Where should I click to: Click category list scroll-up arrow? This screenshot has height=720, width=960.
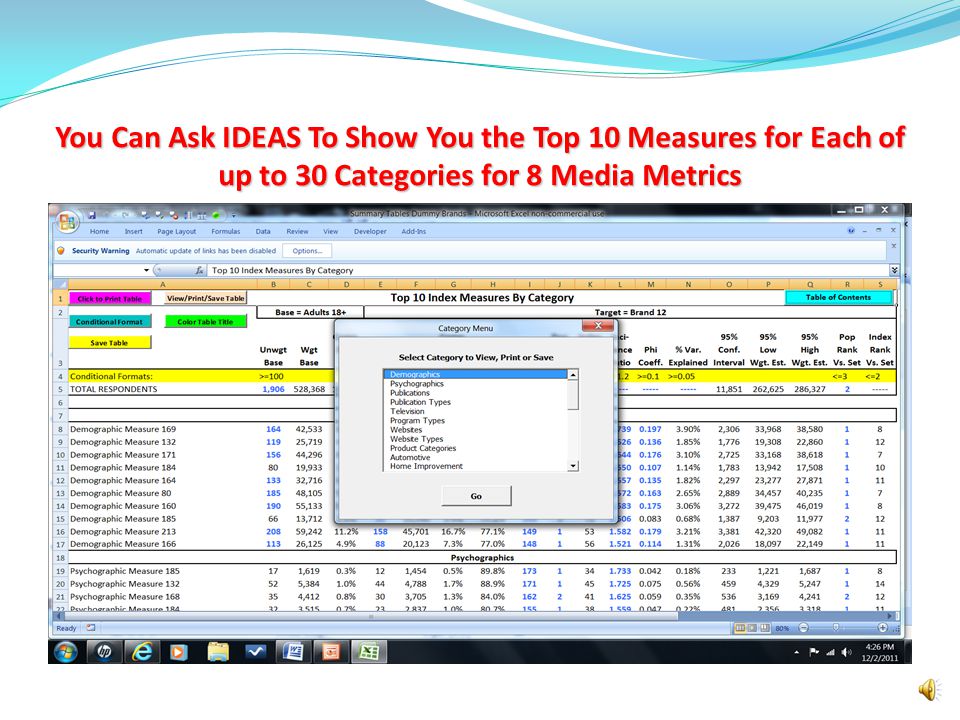[573, 375]
